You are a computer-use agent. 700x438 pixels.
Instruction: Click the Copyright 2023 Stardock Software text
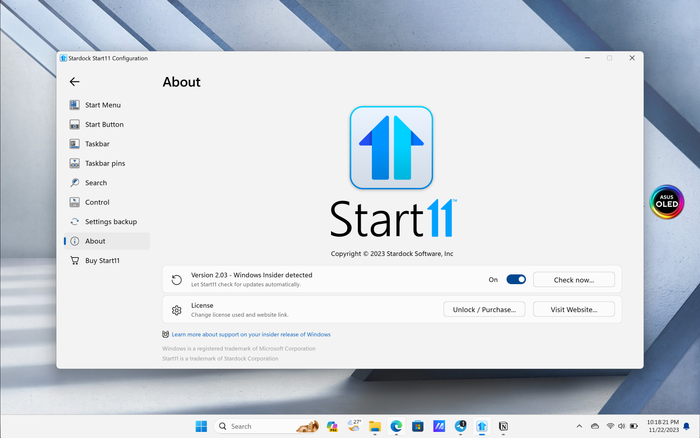pos(392,254)
